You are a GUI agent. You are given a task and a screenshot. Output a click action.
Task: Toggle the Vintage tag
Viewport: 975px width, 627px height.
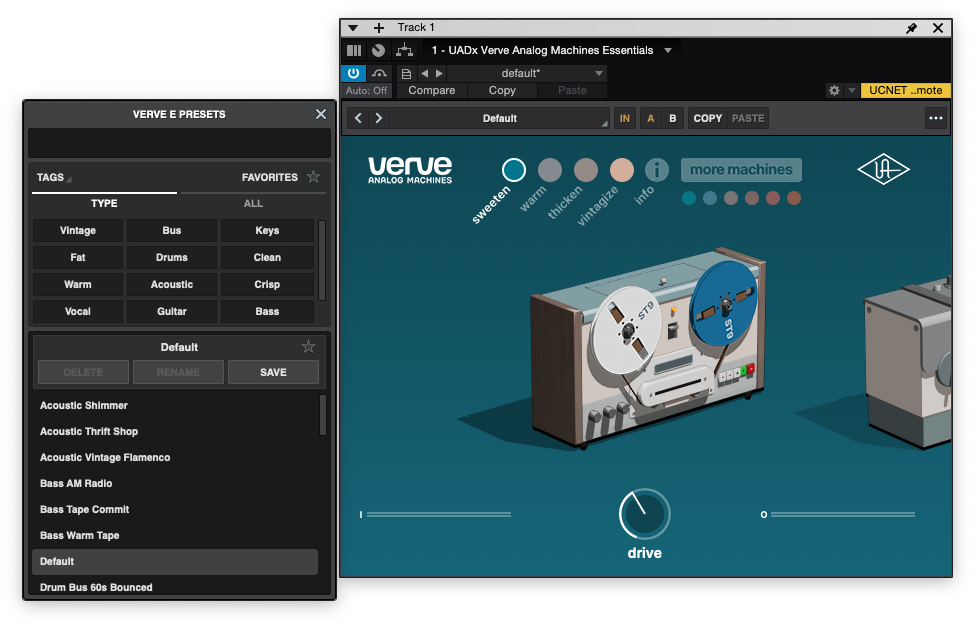(78, 230)
